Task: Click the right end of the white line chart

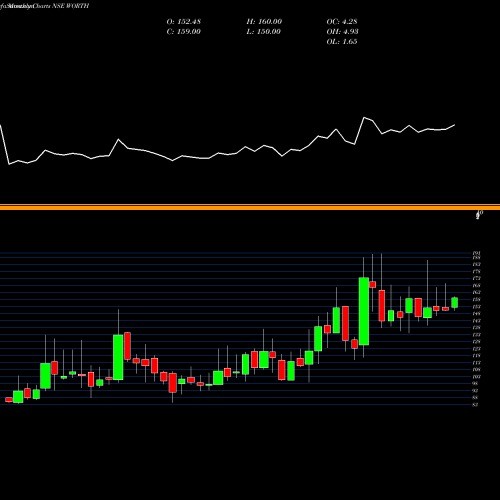Action: (x=454, y=125)
